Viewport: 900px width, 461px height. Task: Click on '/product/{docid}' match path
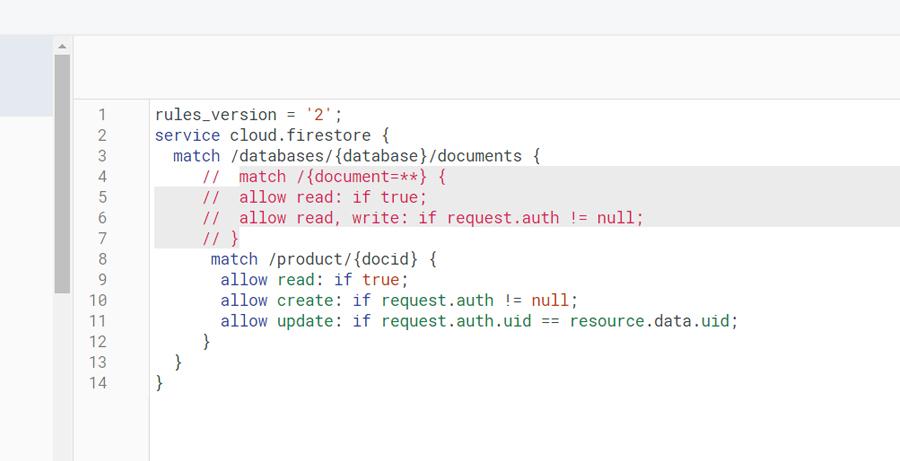click(343, 259)
